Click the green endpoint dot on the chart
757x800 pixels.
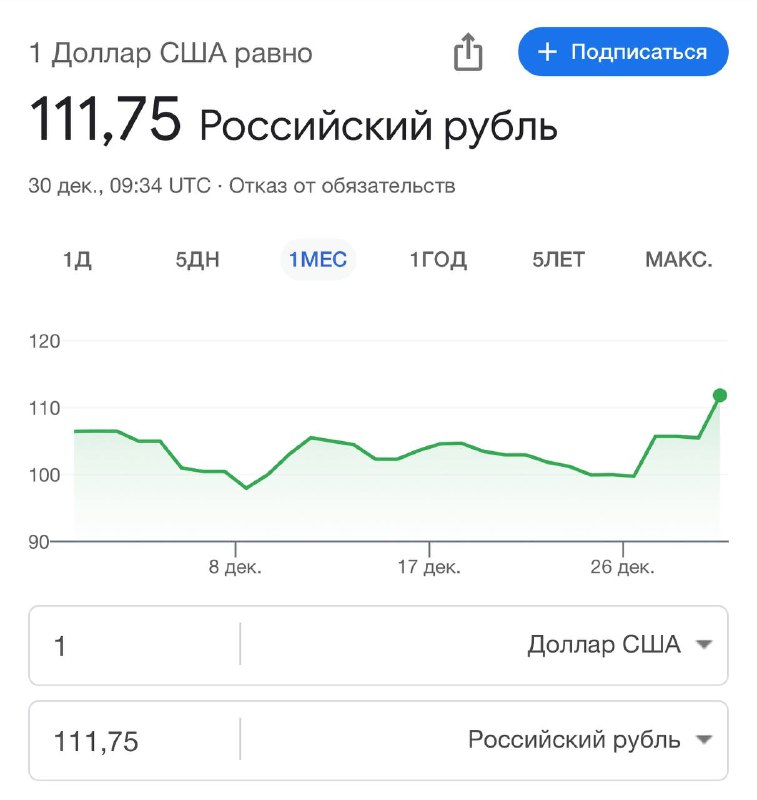[x=720, y=395]
